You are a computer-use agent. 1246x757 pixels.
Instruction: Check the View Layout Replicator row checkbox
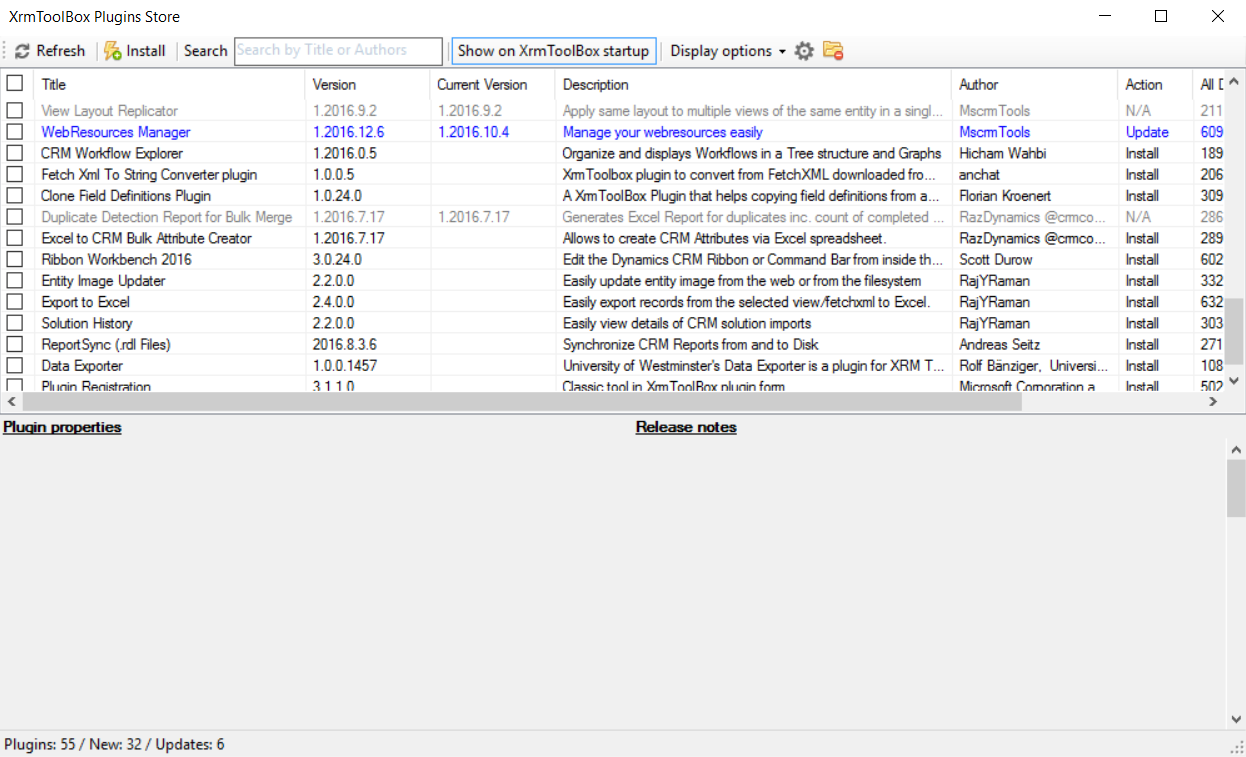click(15, 111)
